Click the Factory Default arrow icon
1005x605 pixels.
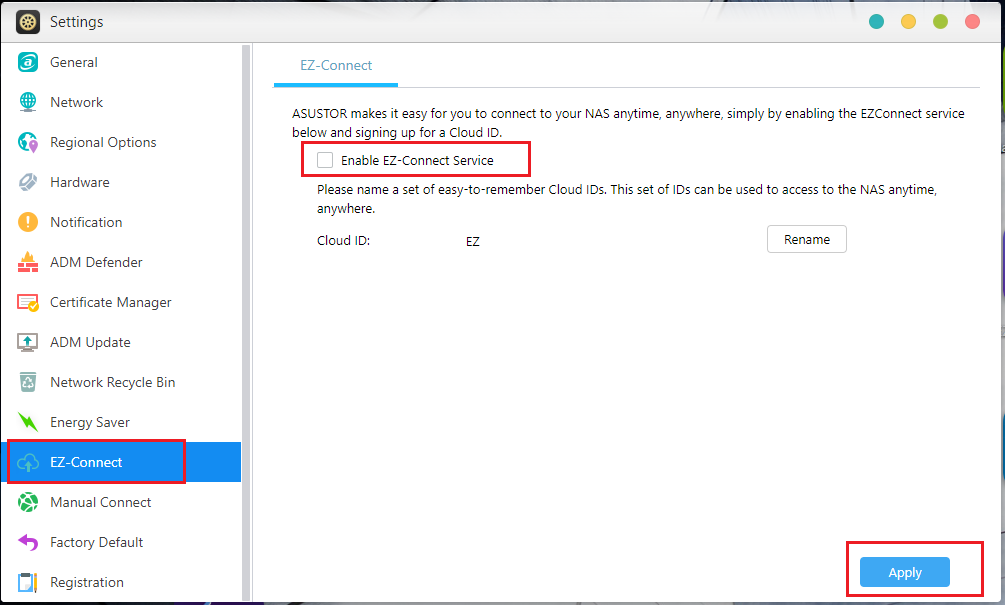click(28, 542)
